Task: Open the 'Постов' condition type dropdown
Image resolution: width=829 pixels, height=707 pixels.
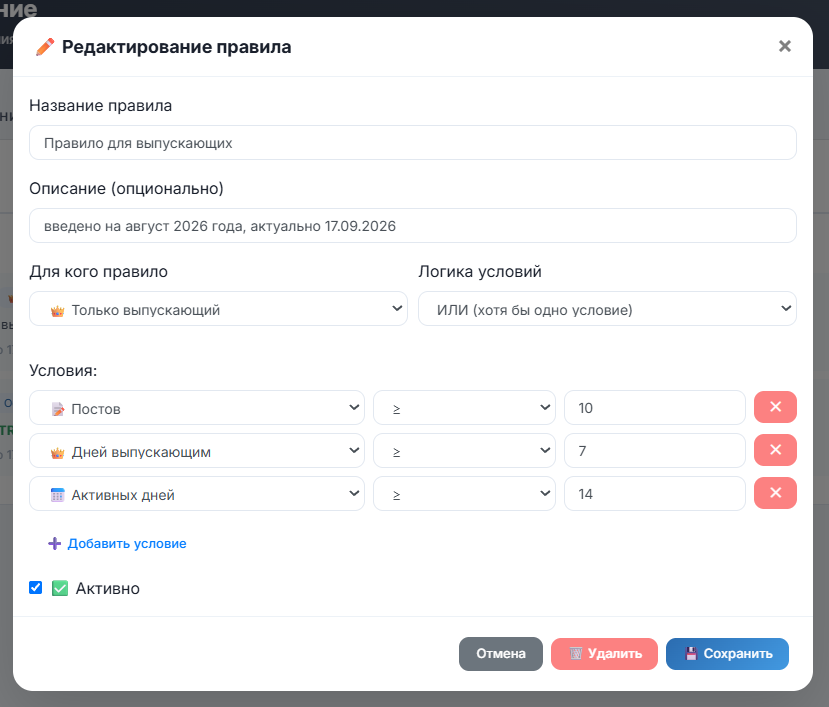Action: pos(197,408)
